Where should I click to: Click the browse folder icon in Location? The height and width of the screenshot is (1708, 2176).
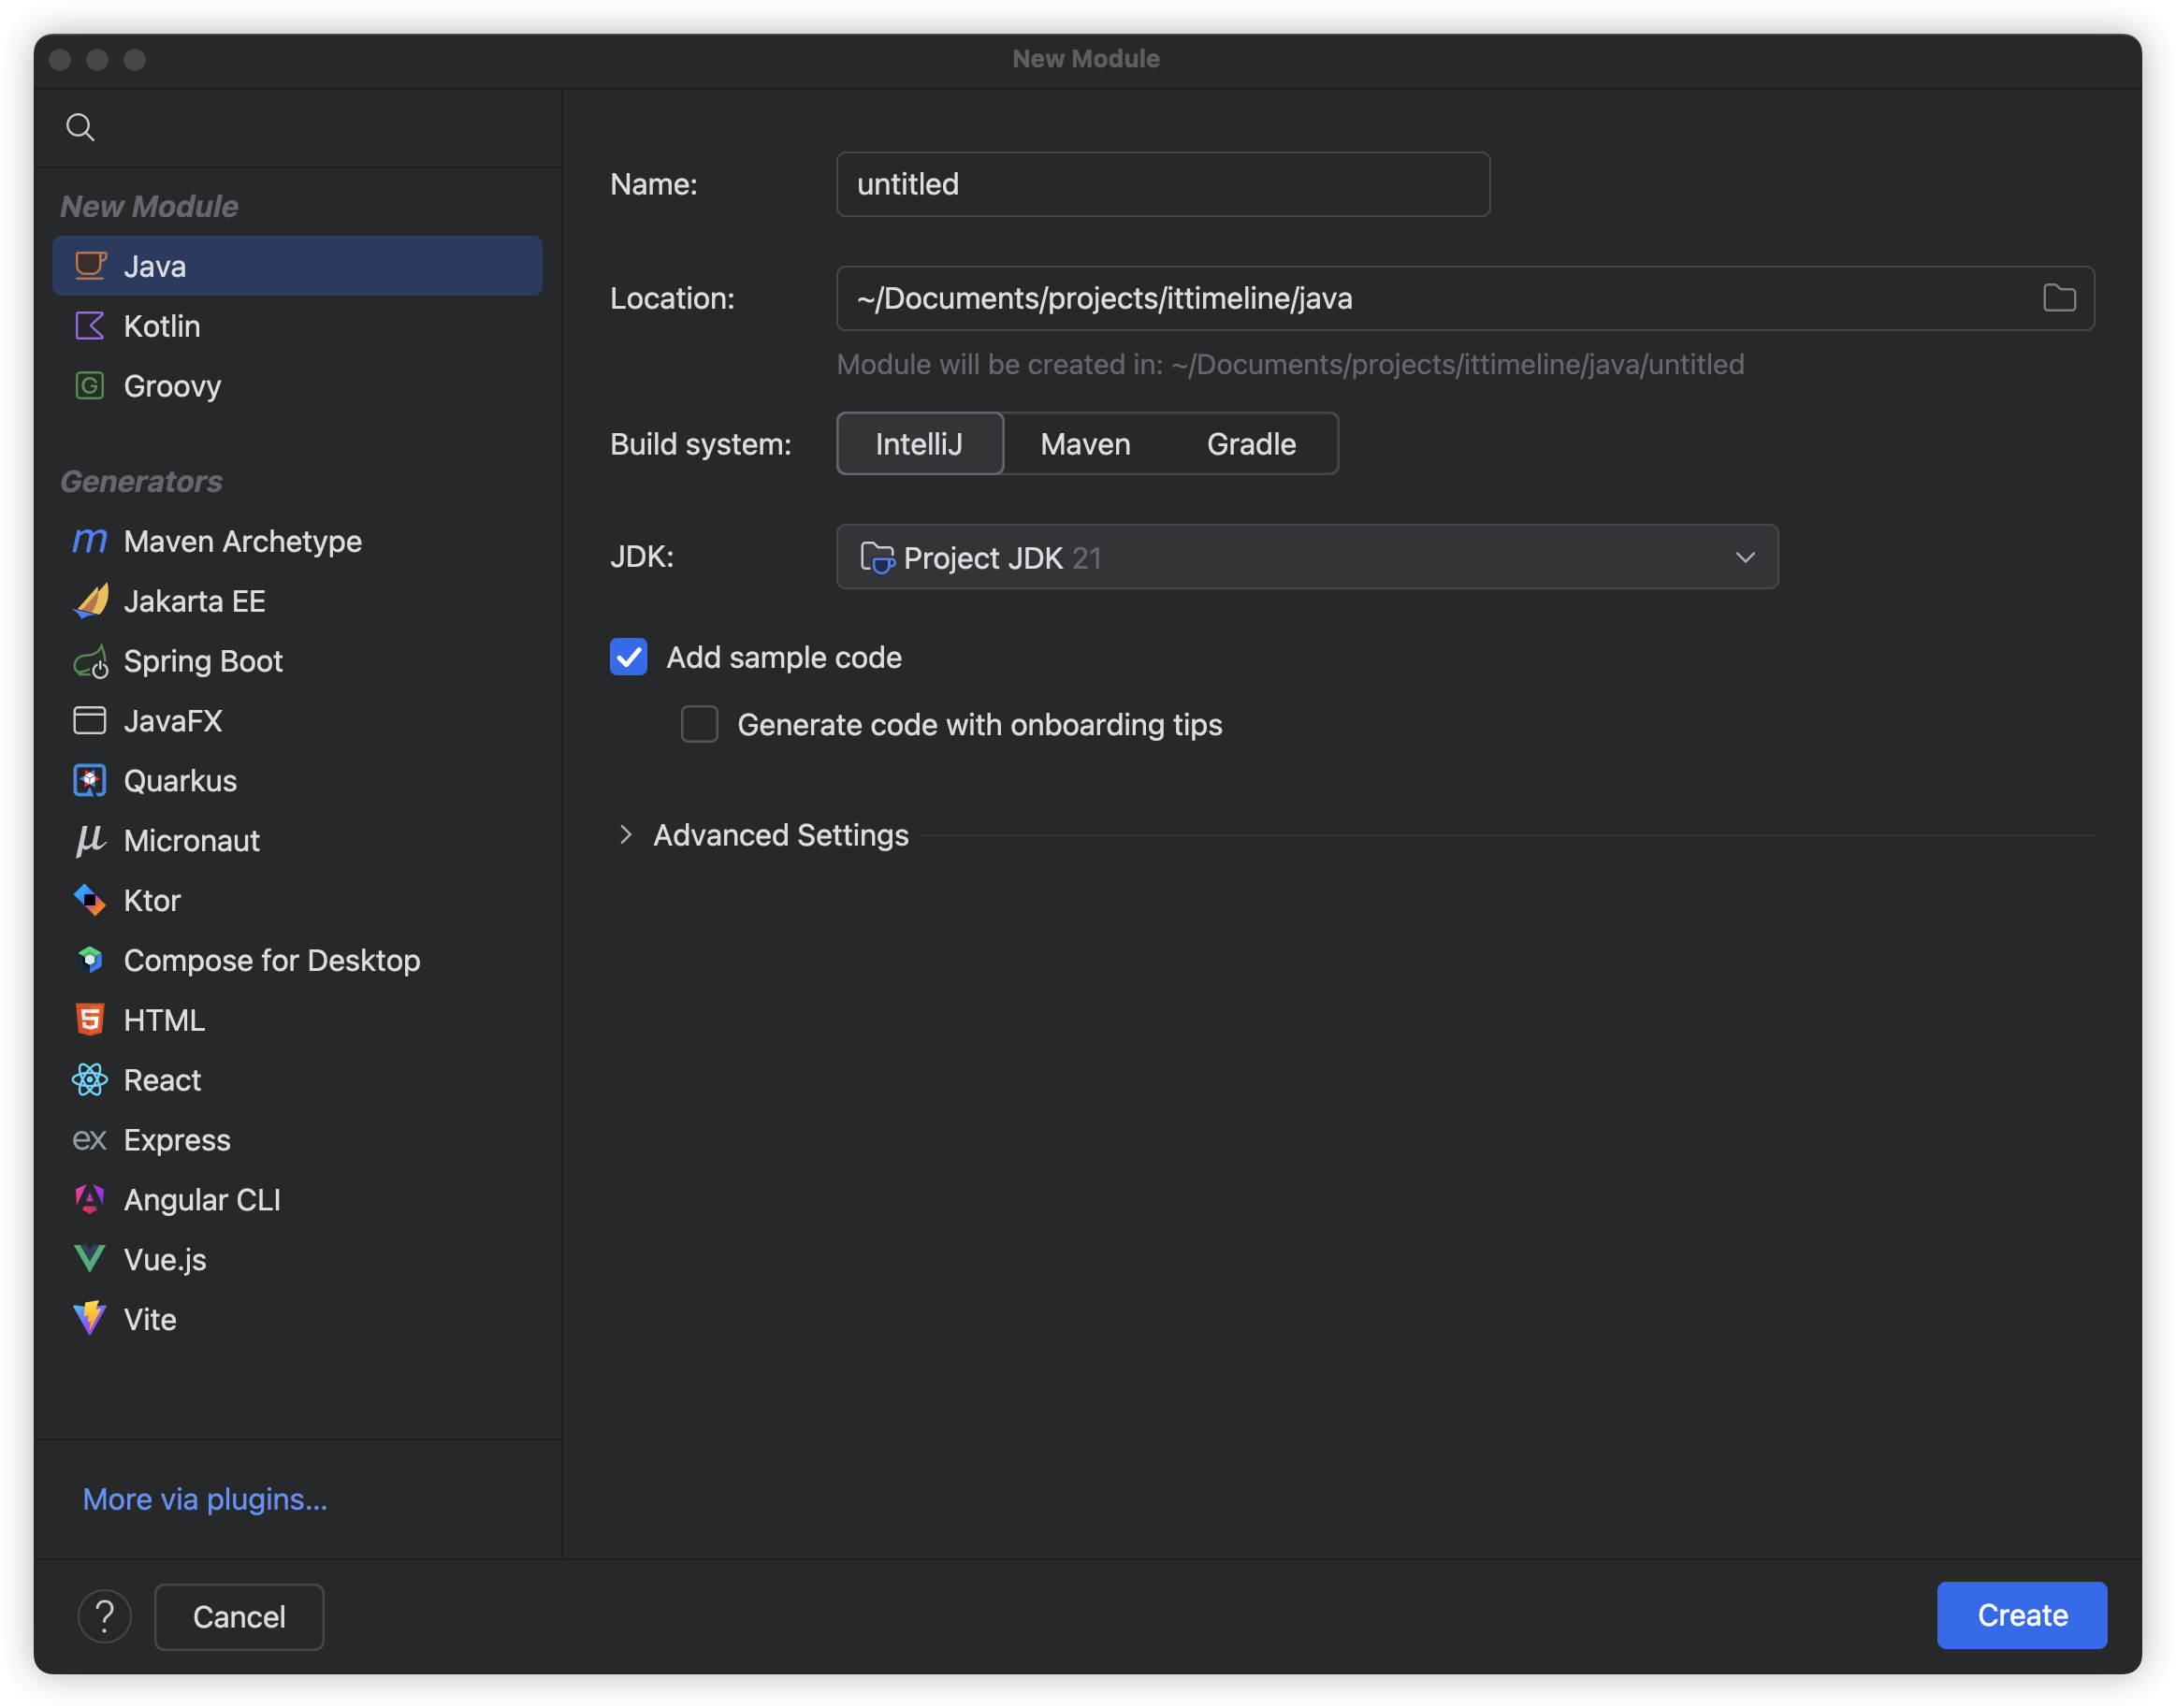click(2059, 298)
